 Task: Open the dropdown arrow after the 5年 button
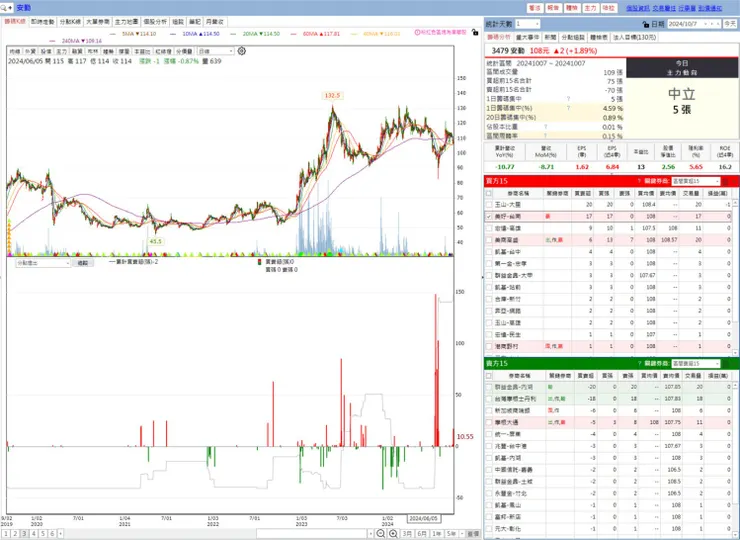coord(462,533)
